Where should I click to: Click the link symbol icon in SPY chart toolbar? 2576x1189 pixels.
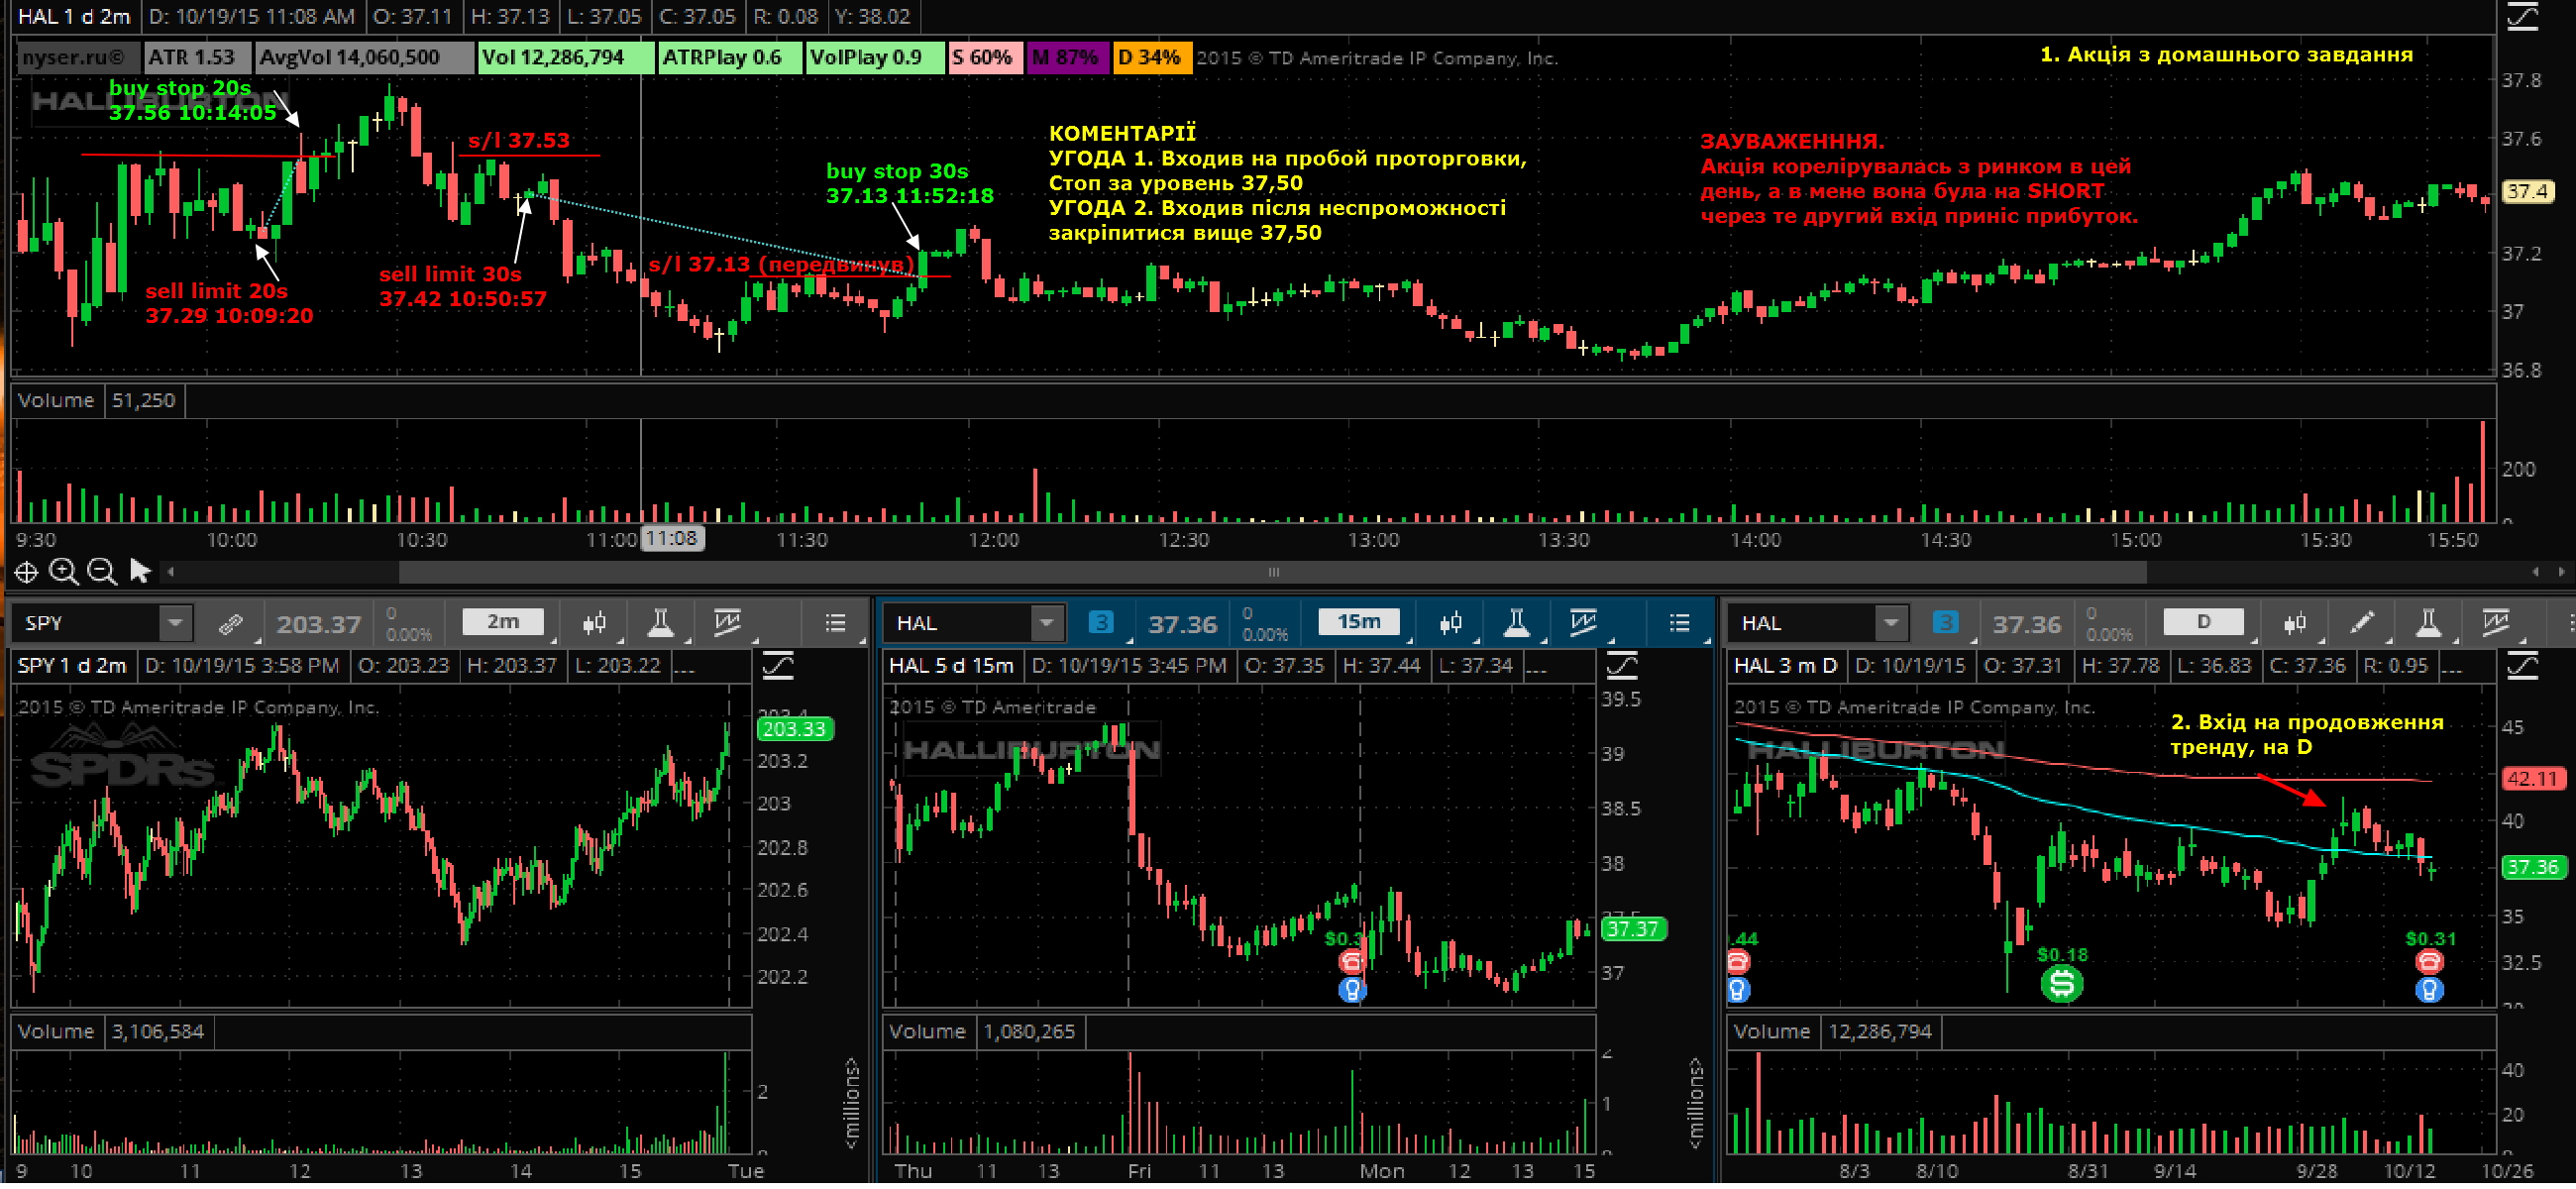(231, 626)
